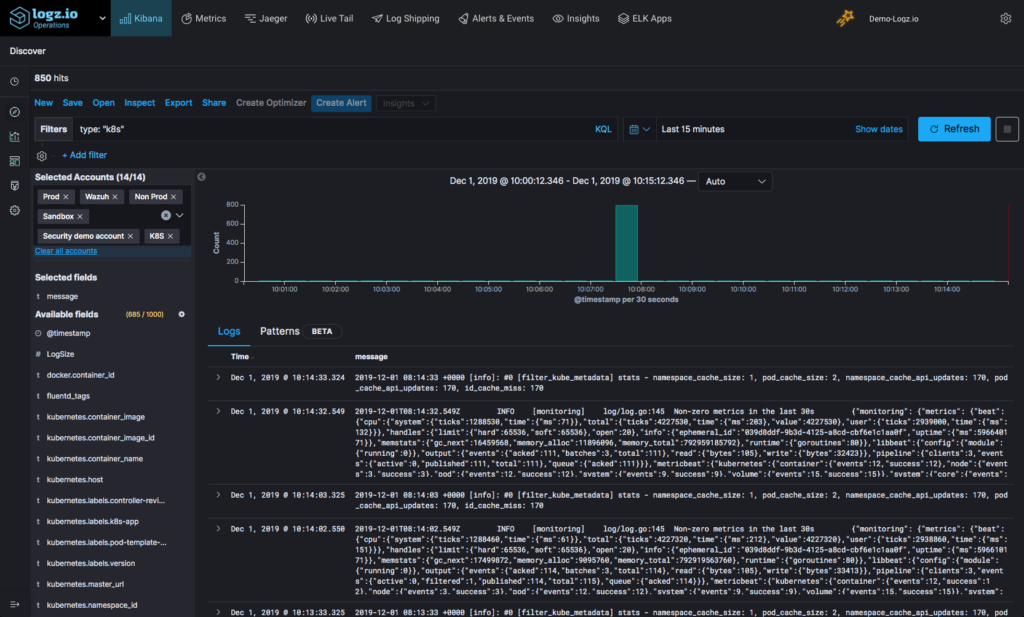Image resolution: width=1024 pixels, height=617 pixels.
Task: Click the Available fields settings gear
Action: tap(181, 314)
